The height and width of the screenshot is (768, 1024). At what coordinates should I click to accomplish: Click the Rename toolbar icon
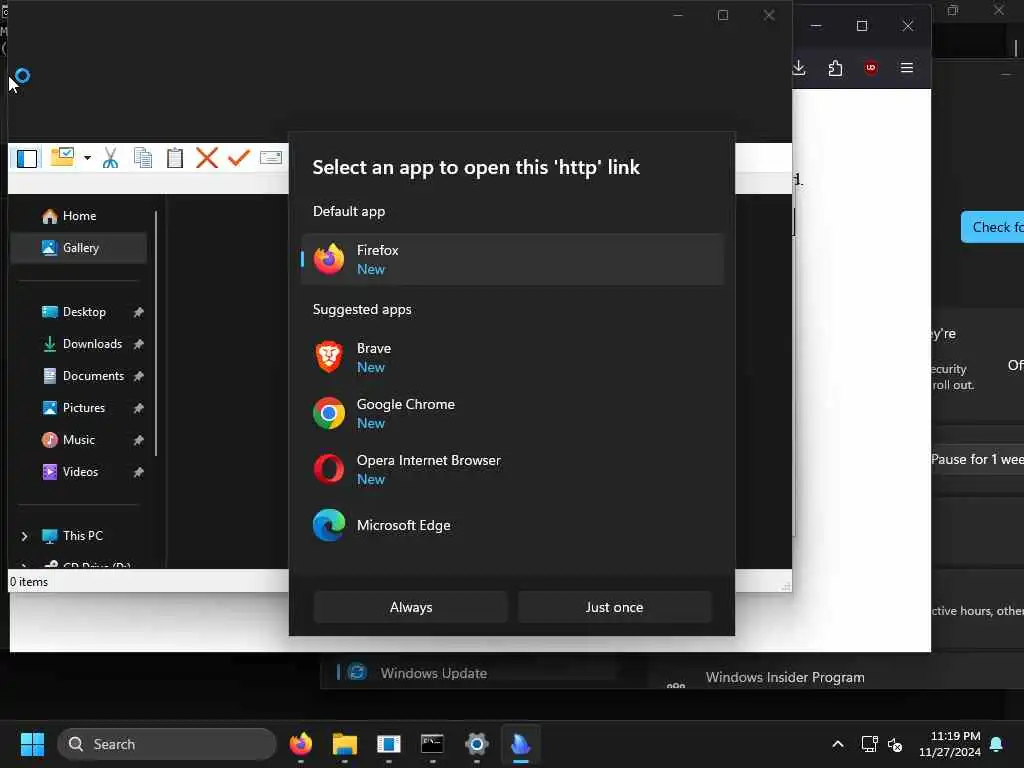(x=271, y=157)
